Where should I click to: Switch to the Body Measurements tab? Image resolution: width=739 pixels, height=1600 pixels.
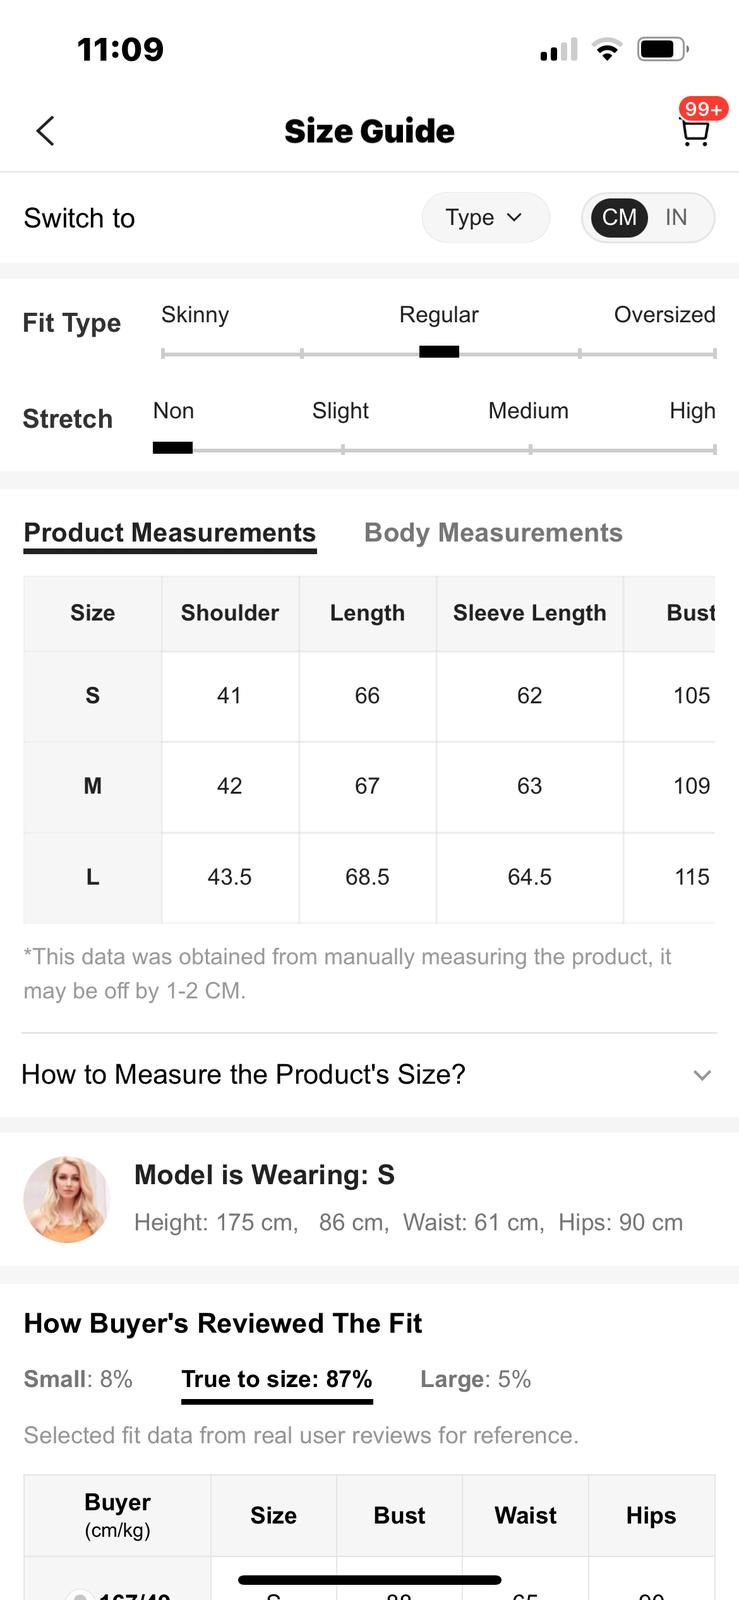[493, 533]
